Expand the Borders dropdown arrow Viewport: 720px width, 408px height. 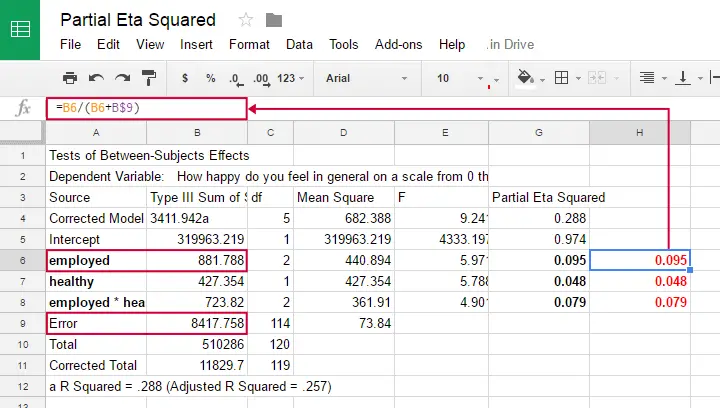[578, 78]
